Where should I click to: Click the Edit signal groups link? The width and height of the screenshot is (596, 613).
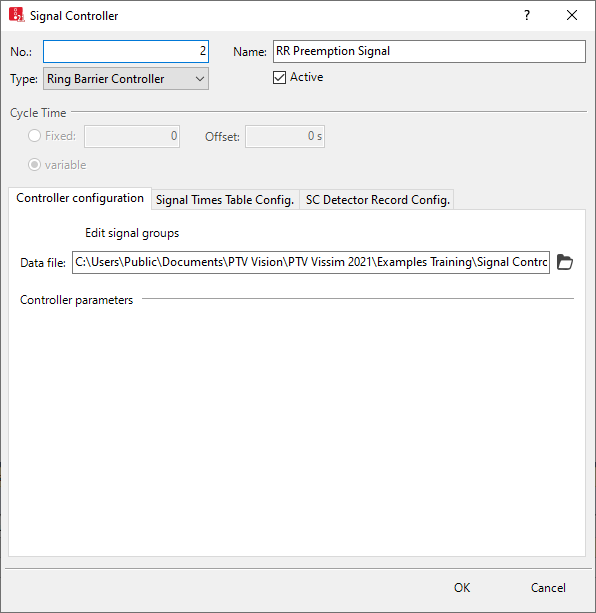(132, 233)
